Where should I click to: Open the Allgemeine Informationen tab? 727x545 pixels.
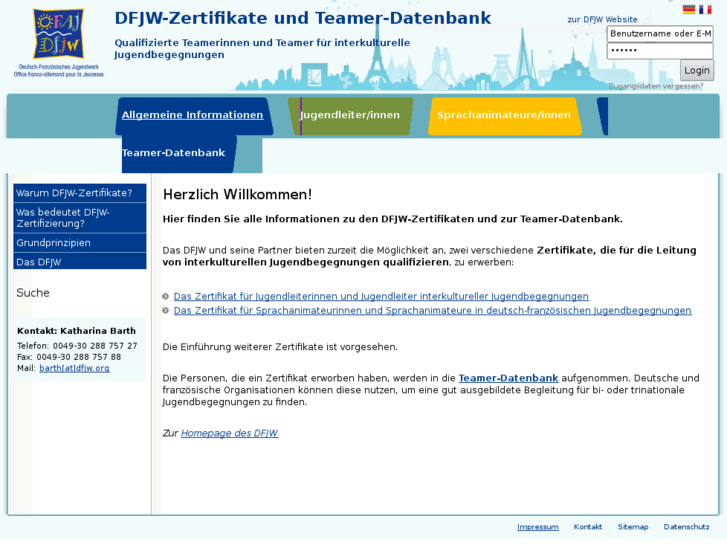(x=192, y=115)
